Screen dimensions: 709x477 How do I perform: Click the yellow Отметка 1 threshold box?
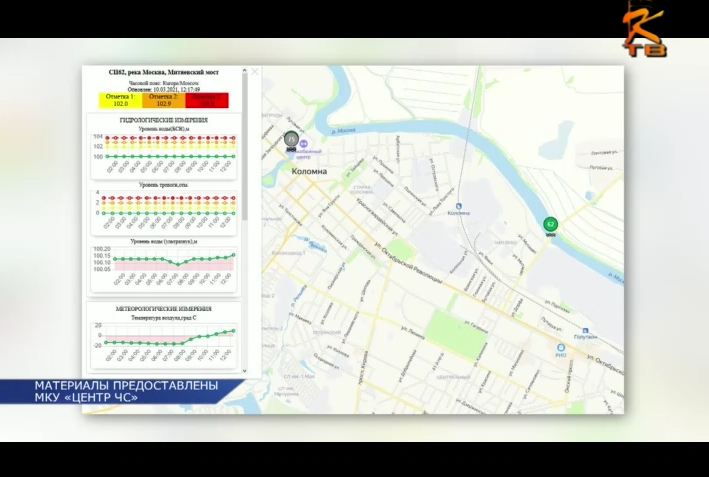pyautogui.click(x=120, y=100)
